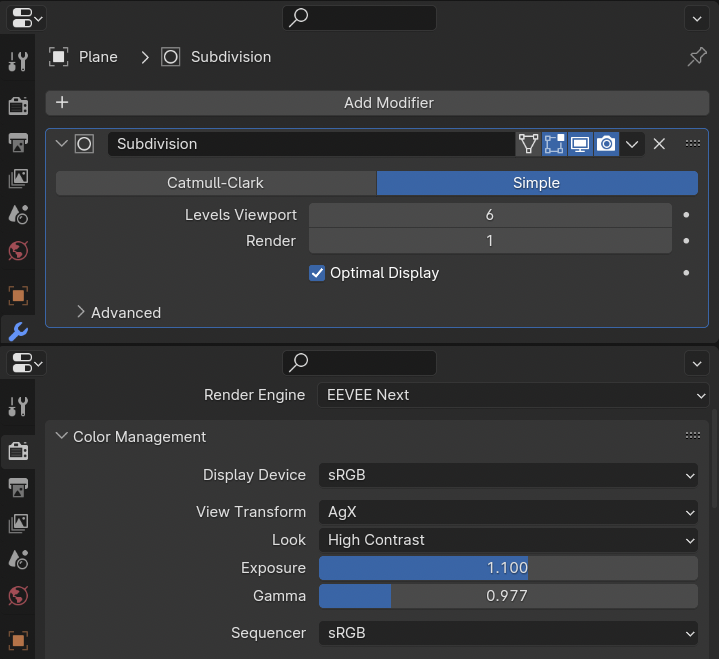Click the Plane object icon in the breadcrumb

coord(59,57)
